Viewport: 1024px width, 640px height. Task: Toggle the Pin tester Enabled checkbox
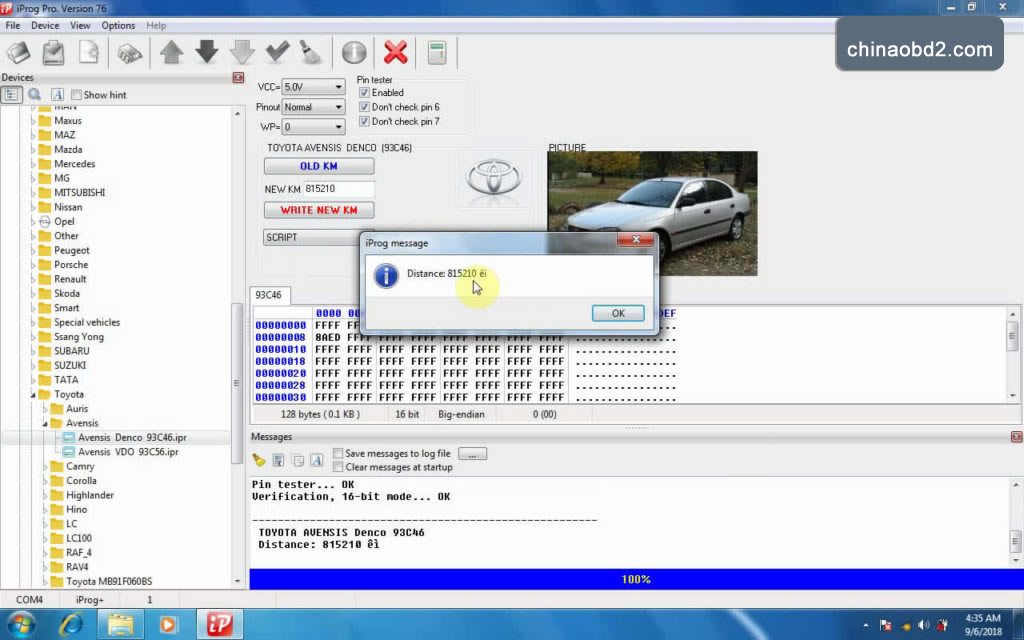(364, 93)
